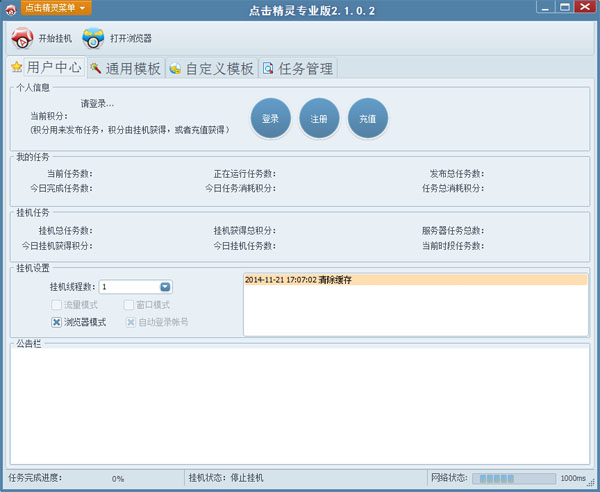This screenshot has width=600, height=492.
Task: Tick the 流量模式 checkbox
Action: click(57, 305)
